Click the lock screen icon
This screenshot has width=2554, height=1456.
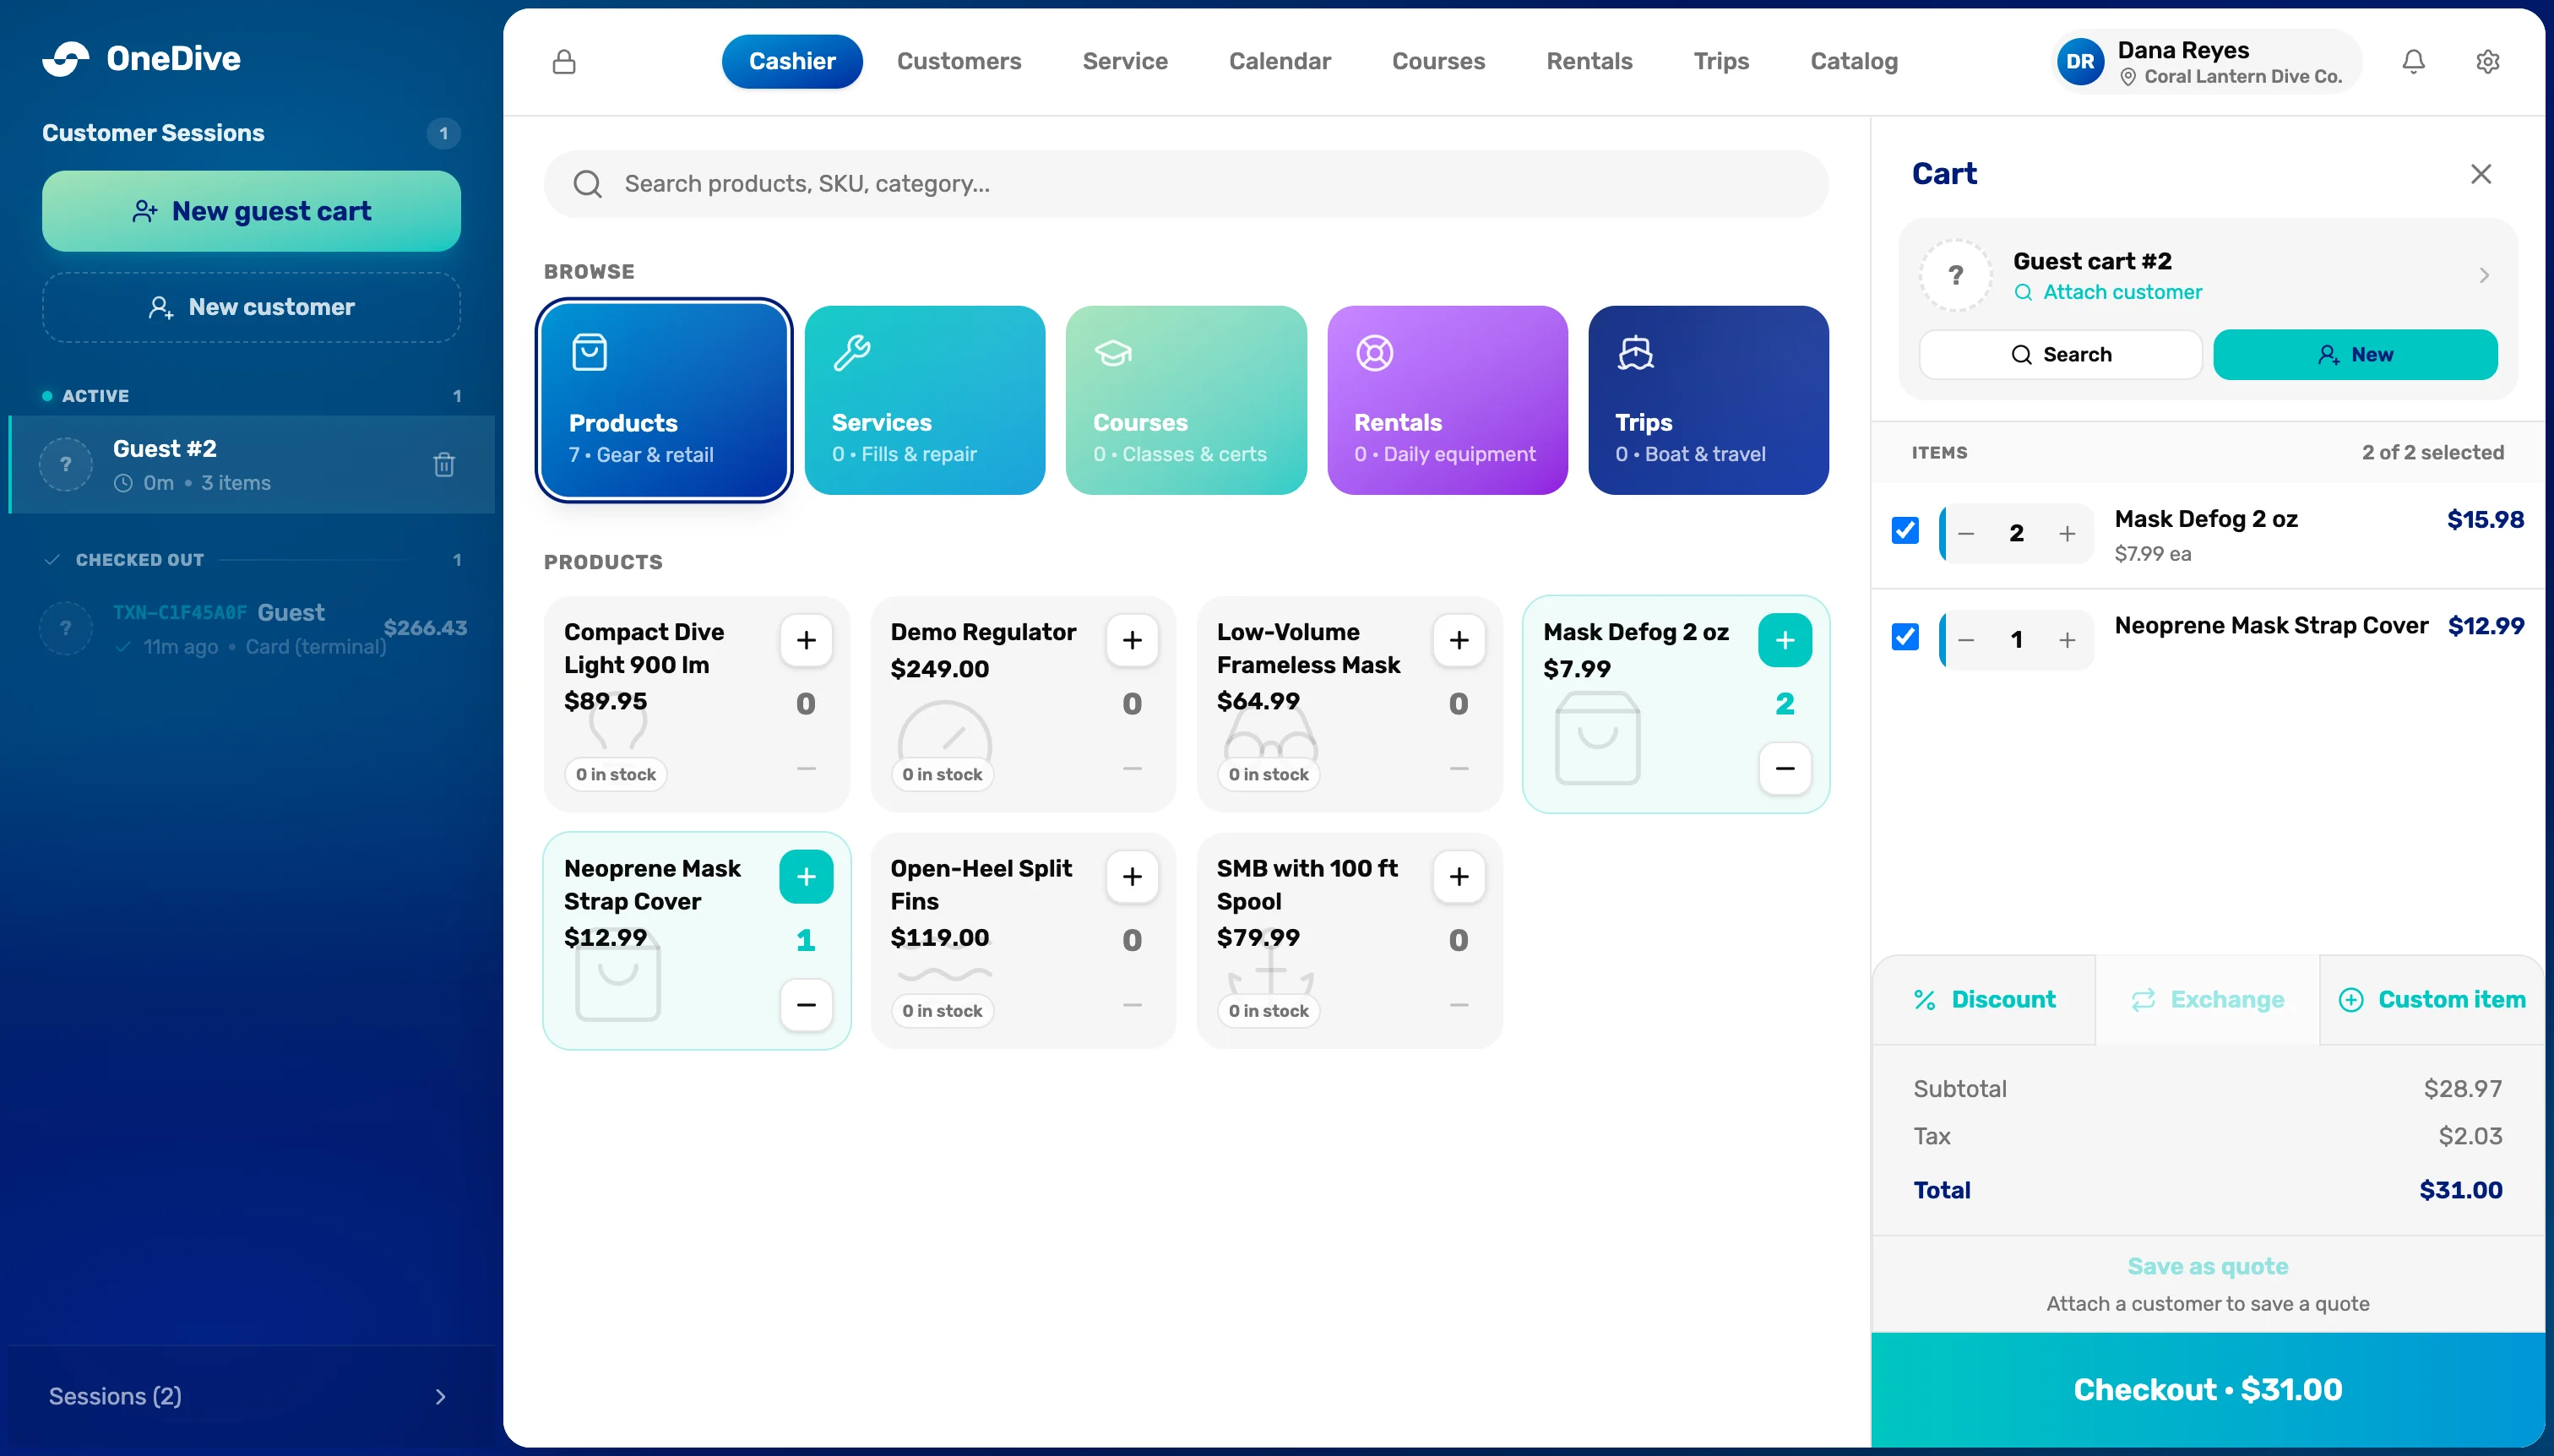coord(564,62)
